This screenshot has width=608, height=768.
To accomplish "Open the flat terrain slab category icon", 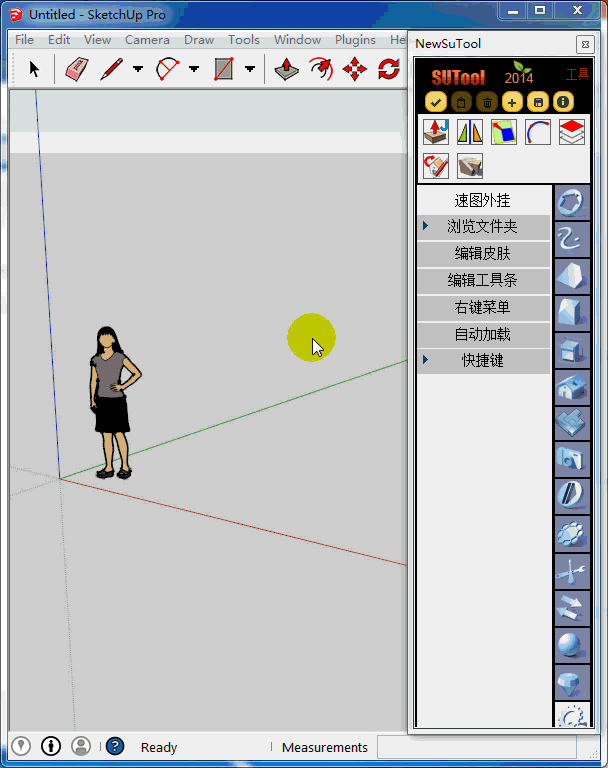I will coord(572,424).
